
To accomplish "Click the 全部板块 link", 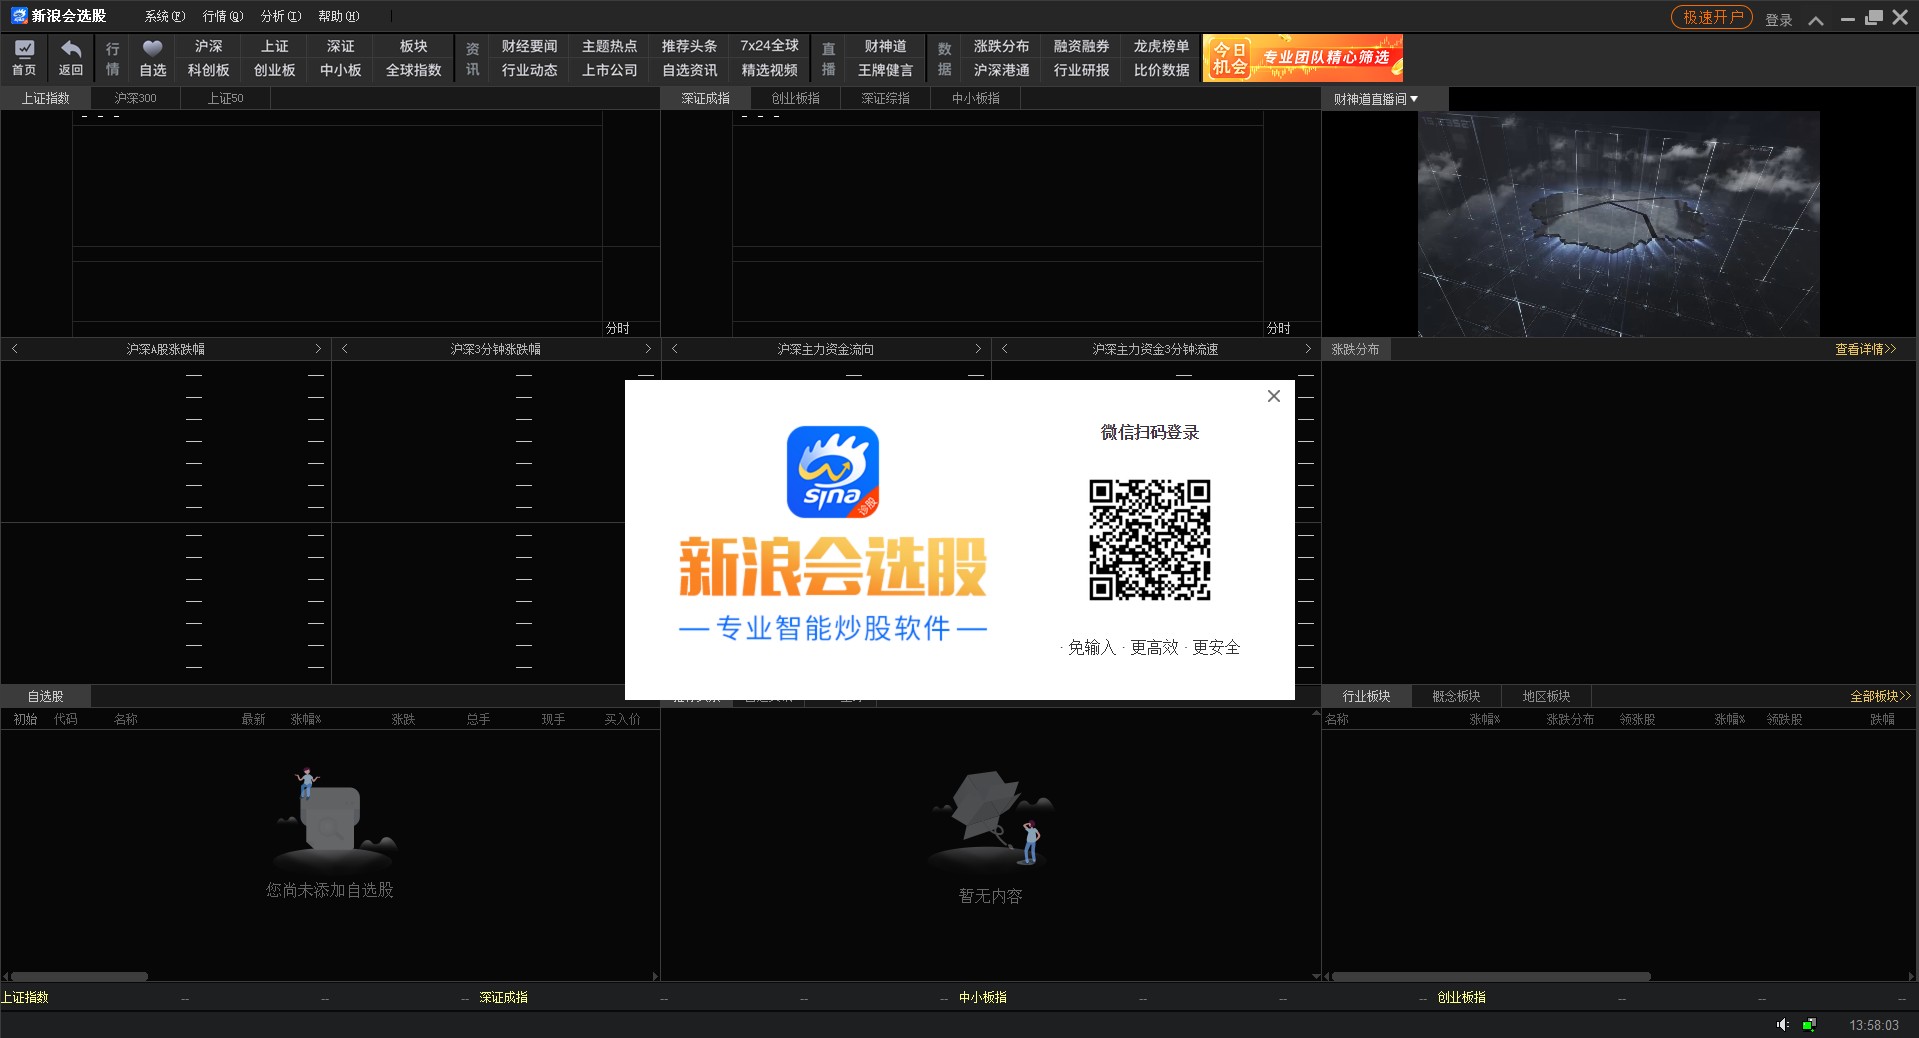I will (1879, 696).
